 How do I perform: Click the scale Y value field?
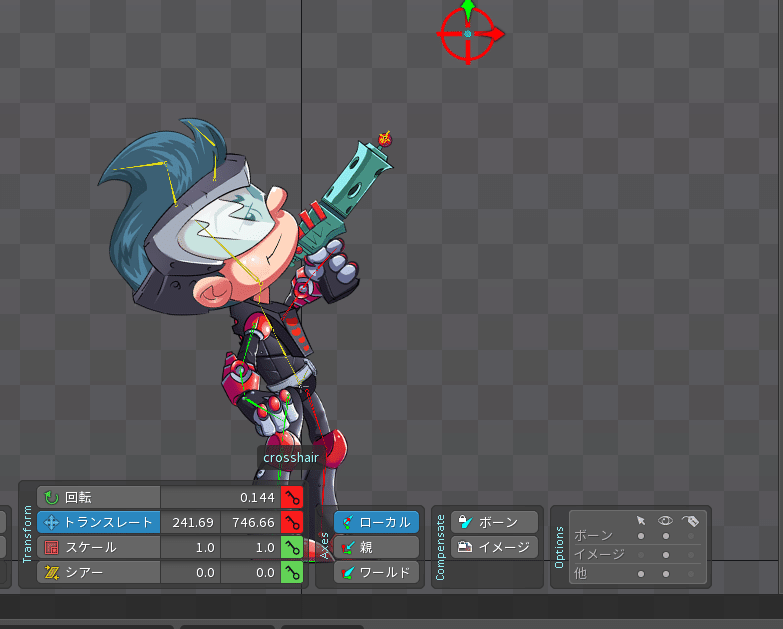click(251, 547)
